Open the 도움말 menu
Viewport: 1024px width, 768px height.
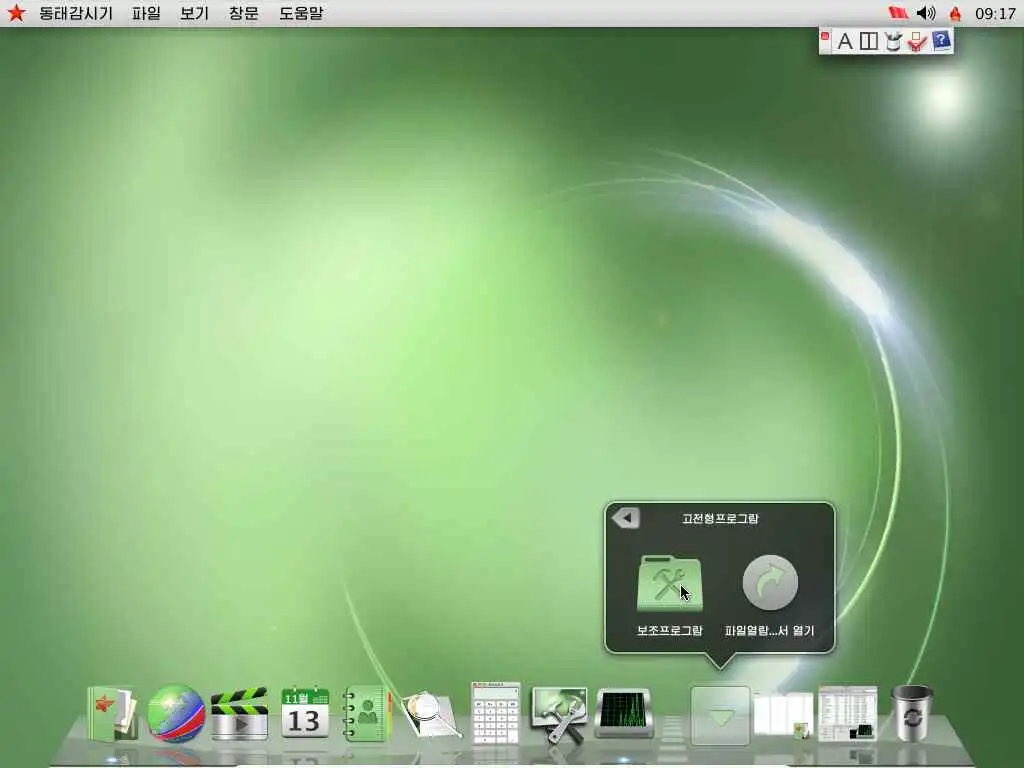[301, 13]
